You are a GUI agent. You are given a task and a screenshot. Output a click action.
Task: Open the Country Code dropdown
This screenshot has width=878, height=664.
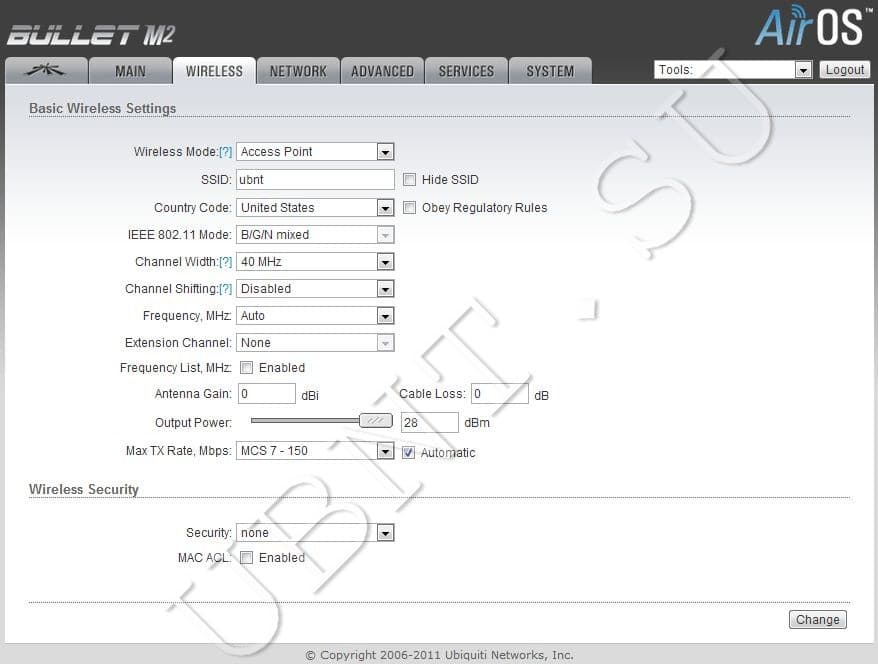pyautogui.click(x=315, y=208)
